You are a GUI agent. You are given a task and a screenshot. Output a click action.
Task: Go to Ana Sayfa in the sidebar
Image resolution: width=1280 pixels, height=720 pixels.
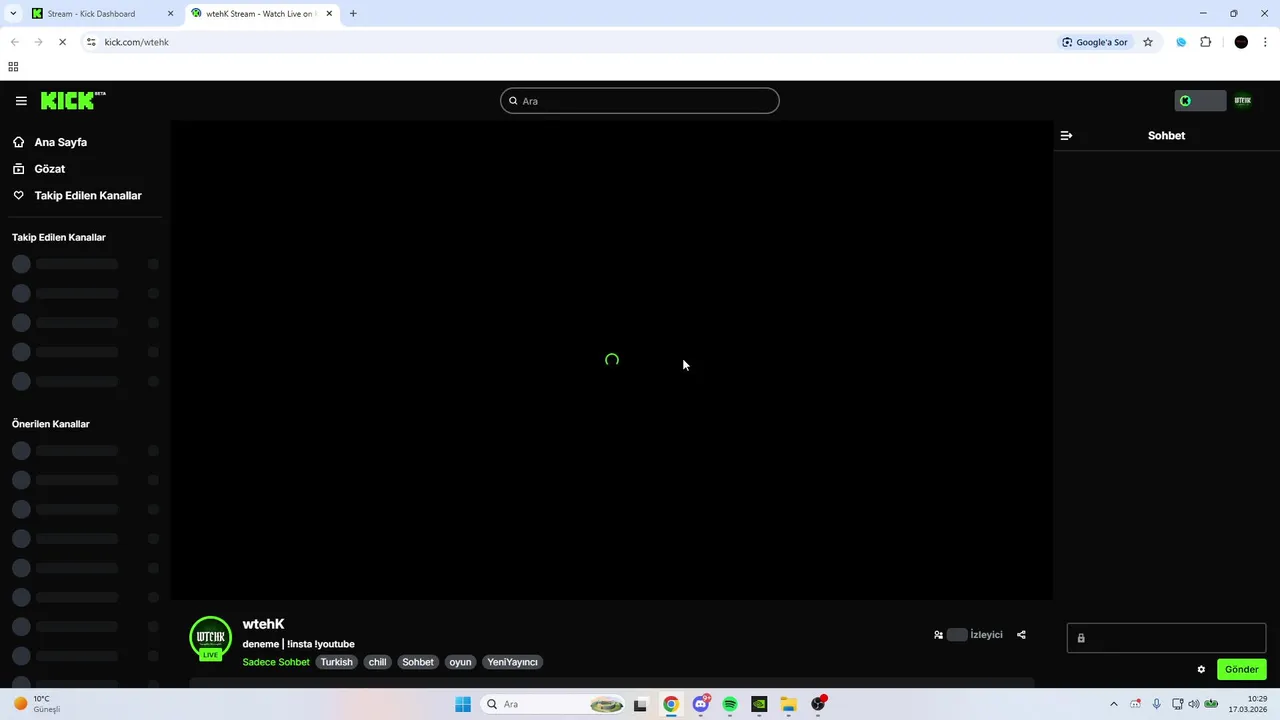pyautogui.click(x=60, y=142)
